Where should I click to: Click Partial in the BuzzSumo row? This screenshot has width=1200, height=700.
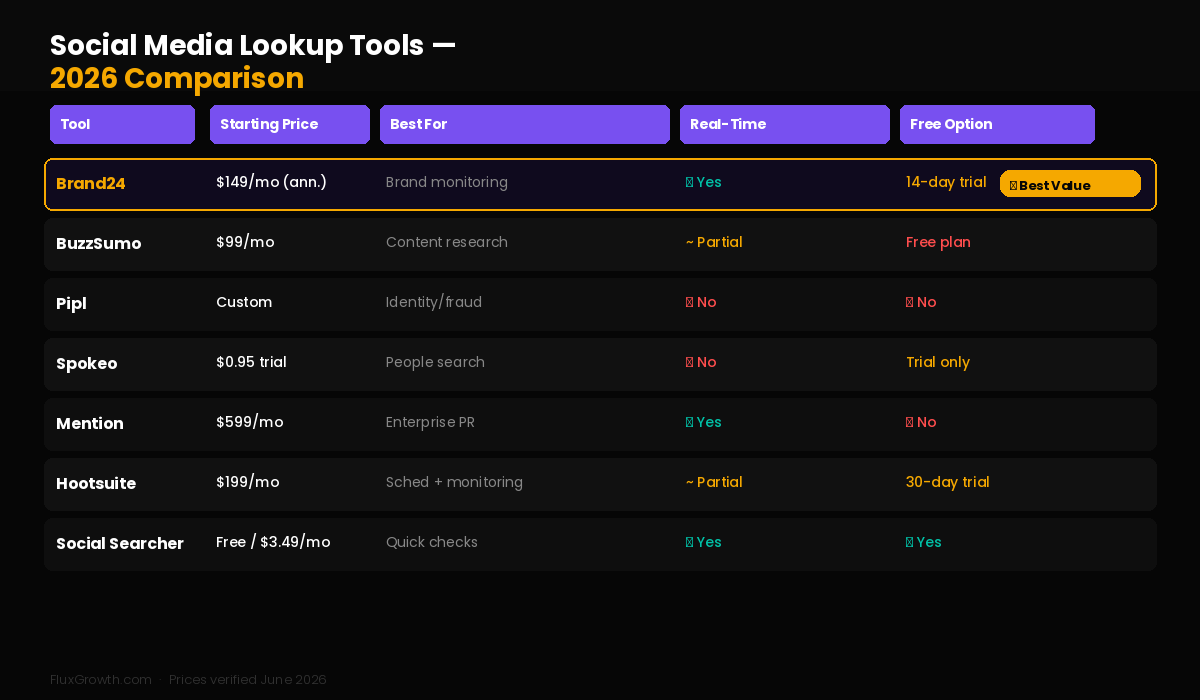pyautogui.click(x=714, y=242)
